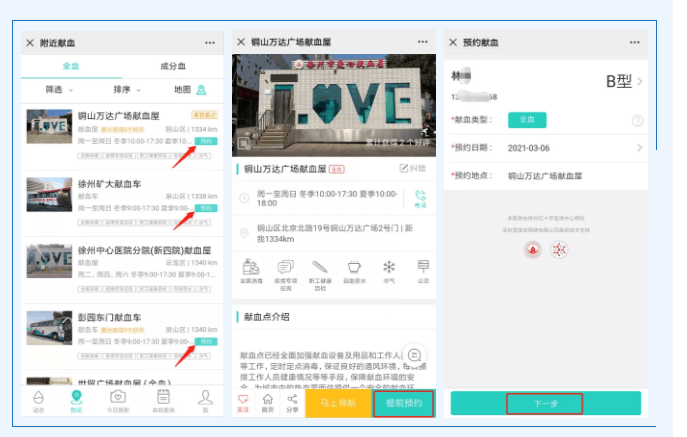
Task: Select the 全血 donation type chip
Action: (527, 120)
